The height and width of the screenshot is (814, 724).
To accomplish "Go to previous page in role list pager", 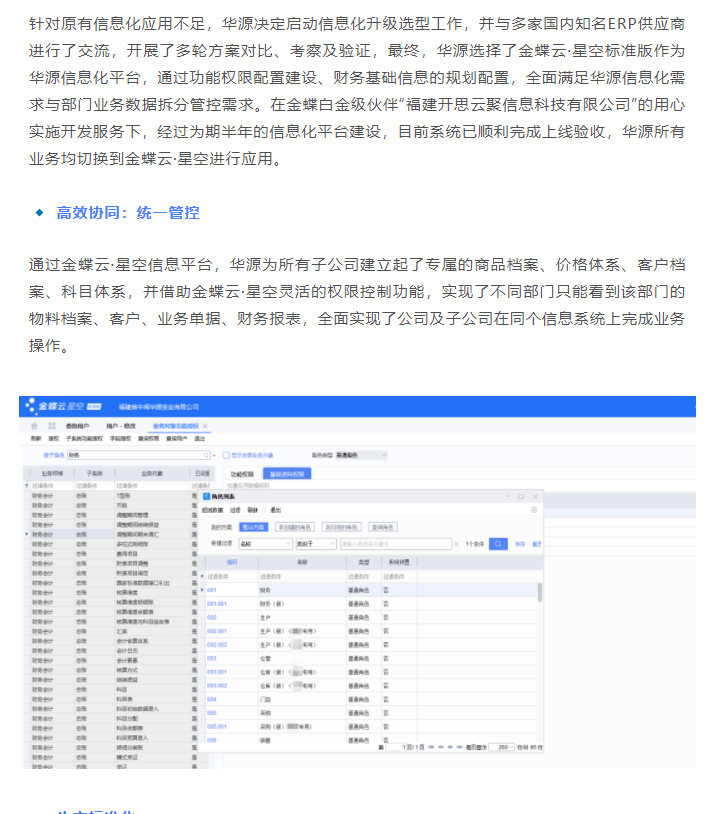I will (441, 747).
